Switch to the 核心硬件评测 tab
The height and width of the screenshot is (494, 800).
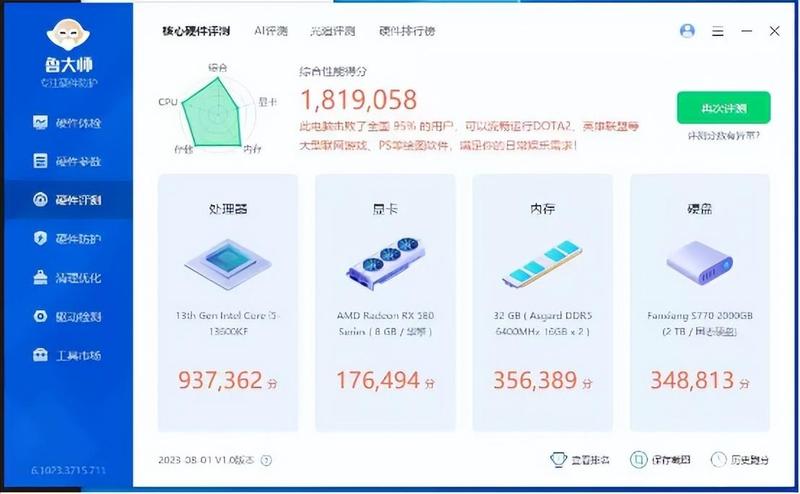pyautogui.click(x=196, y=31)
